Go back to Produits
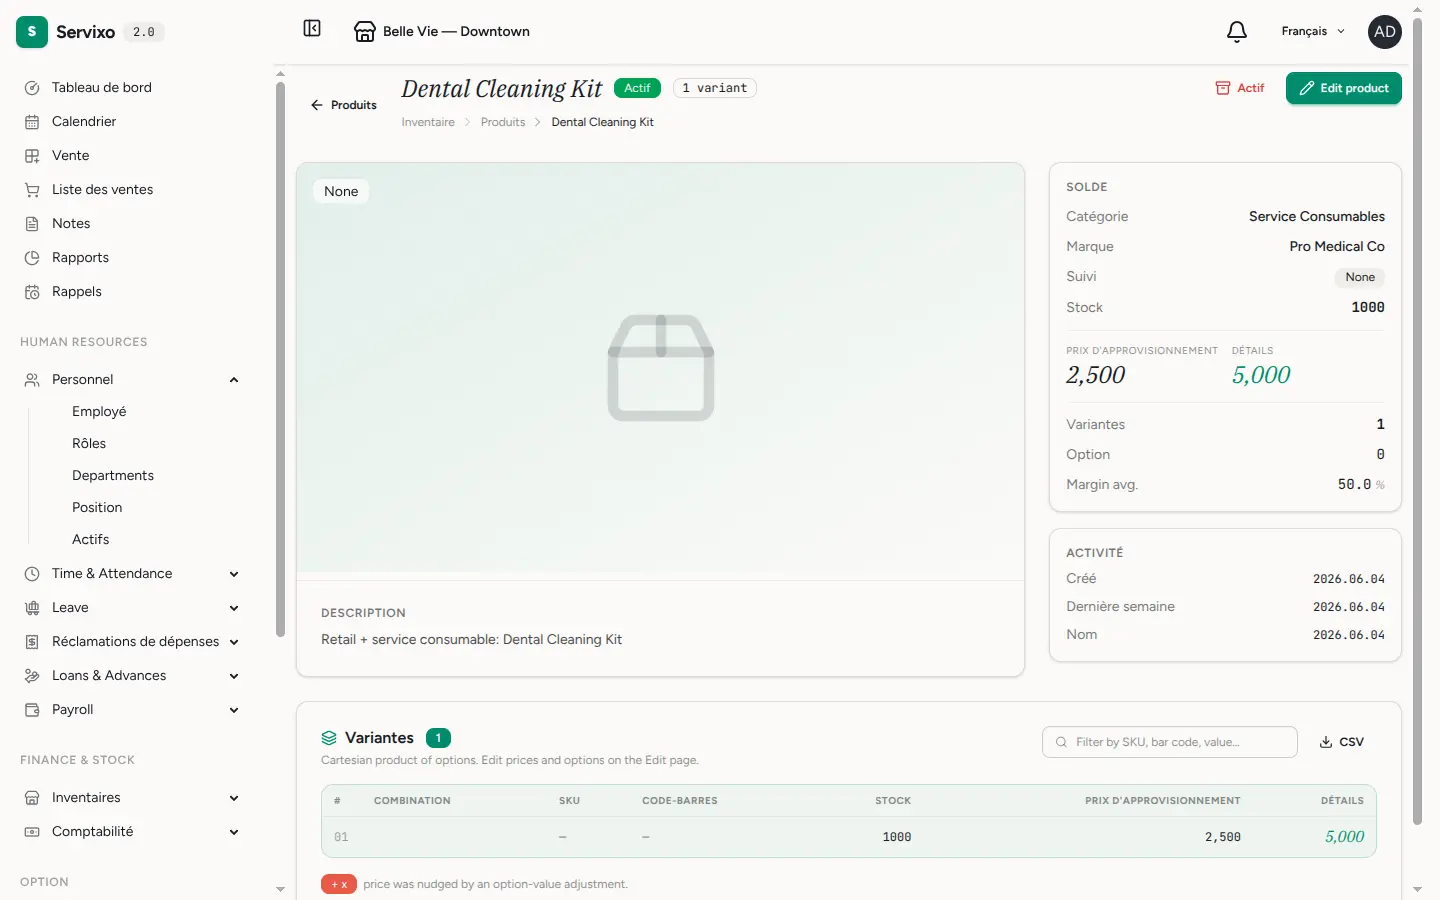The image size is (1440, 900). [x=344, y=105]
